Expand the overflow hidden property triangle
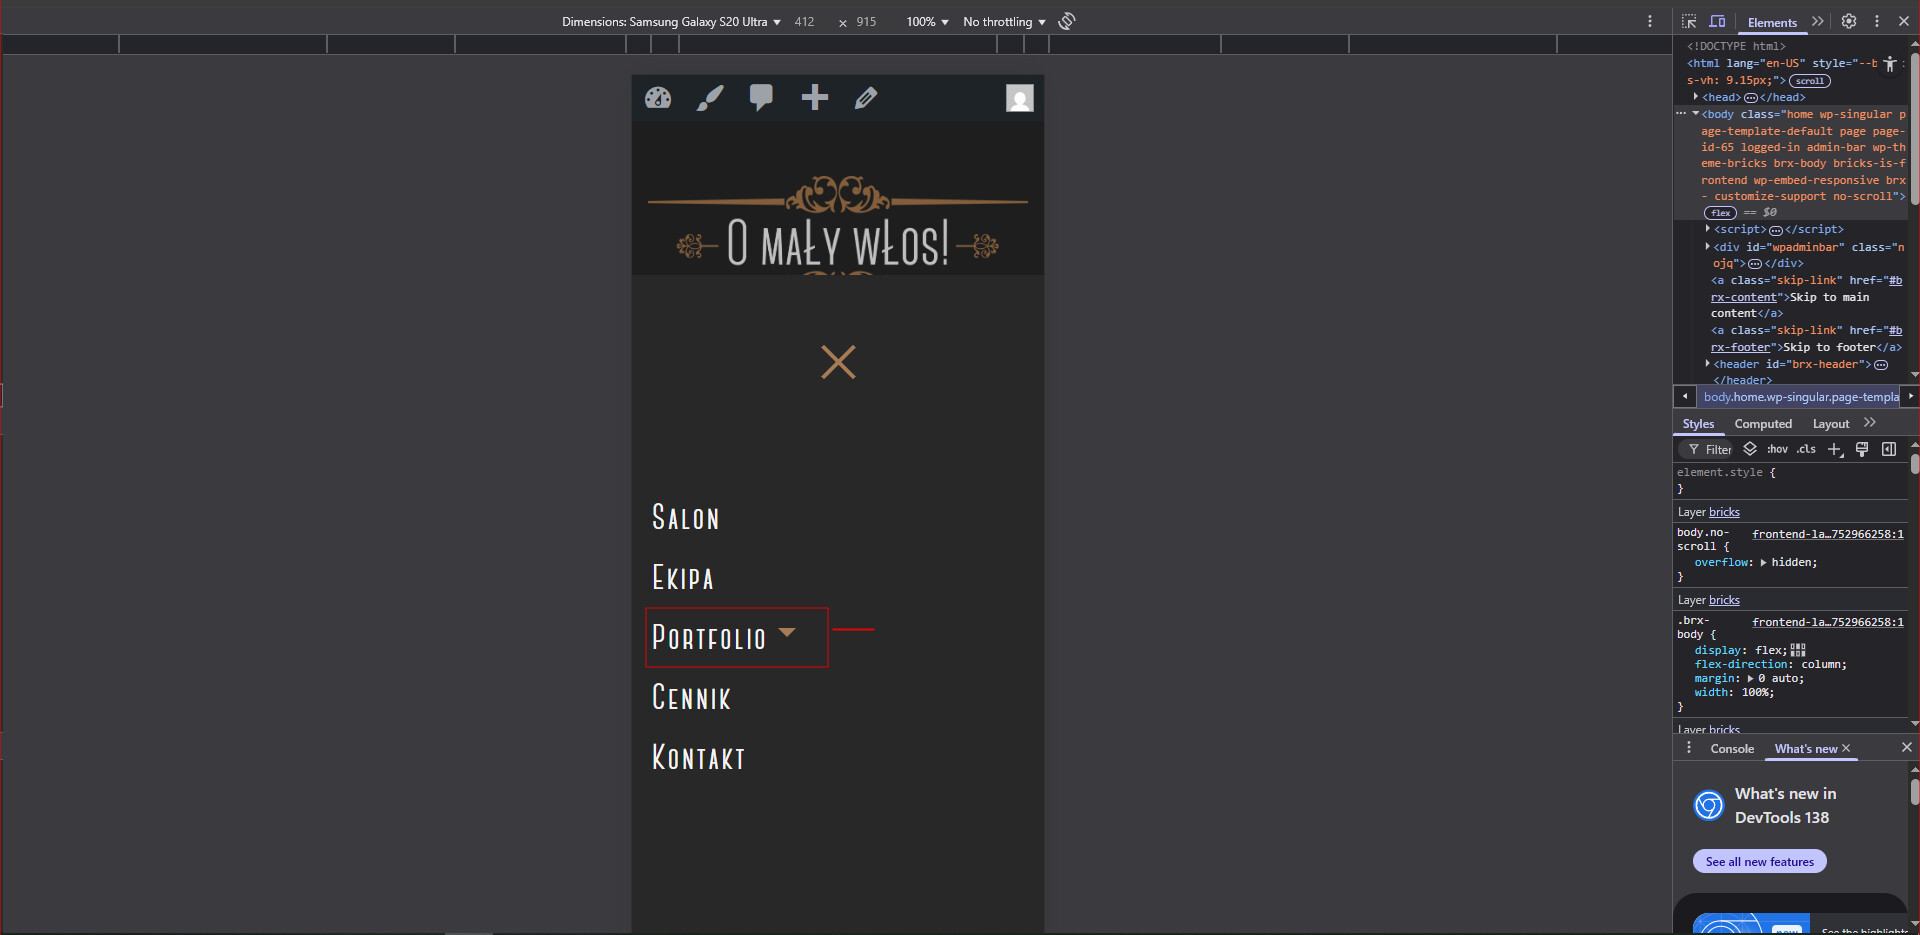Screen dimensions: 1920x935 pyautogui.click(x=1763, y=562)
